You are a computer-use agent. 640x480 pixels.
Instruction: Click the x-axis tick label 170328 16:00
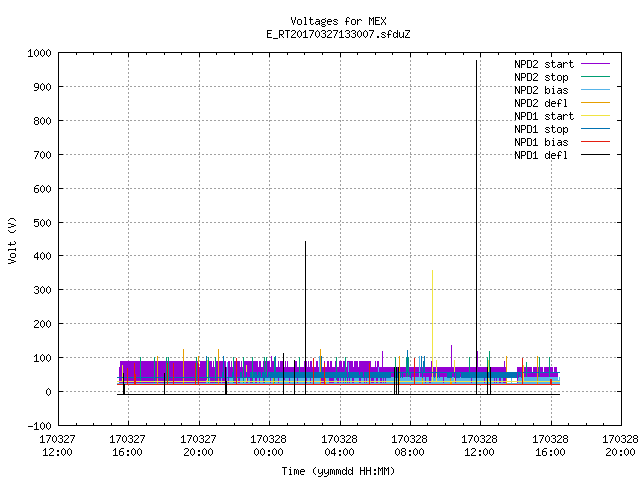point(550,446)
